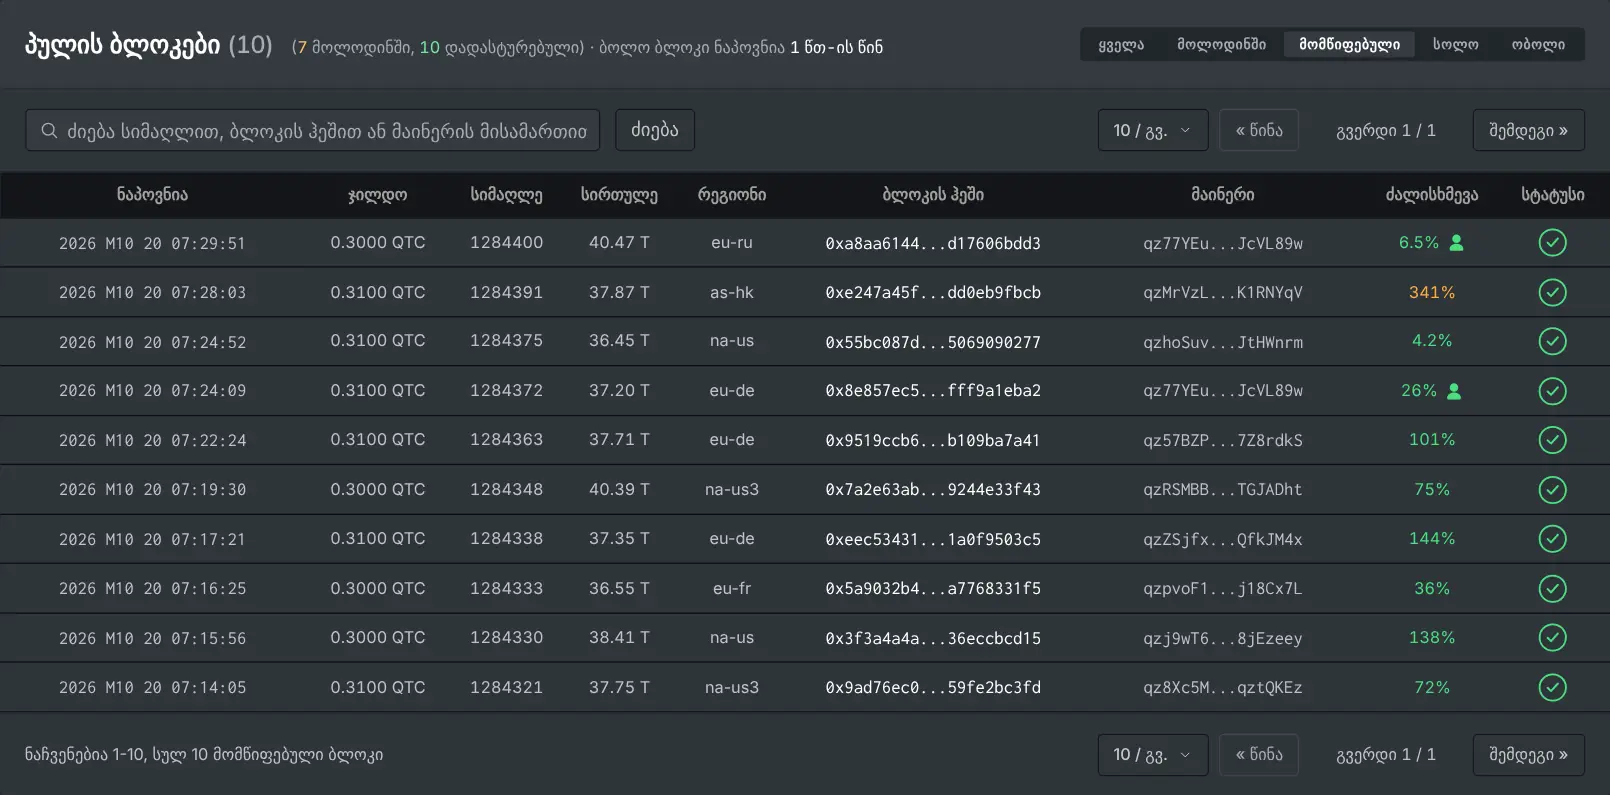
Task: Open block hash 0xe247a45f...dd0eb9fbcb
Action: tap(933, 292)
